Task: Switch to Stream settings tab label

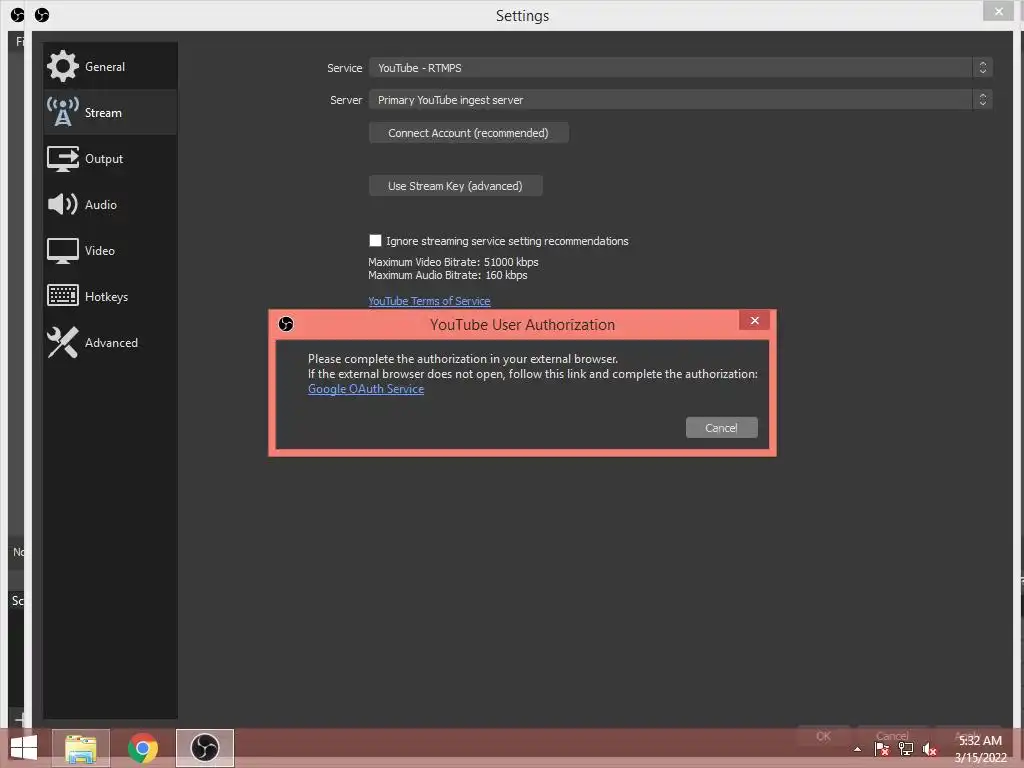Action: tap(103, 112)
